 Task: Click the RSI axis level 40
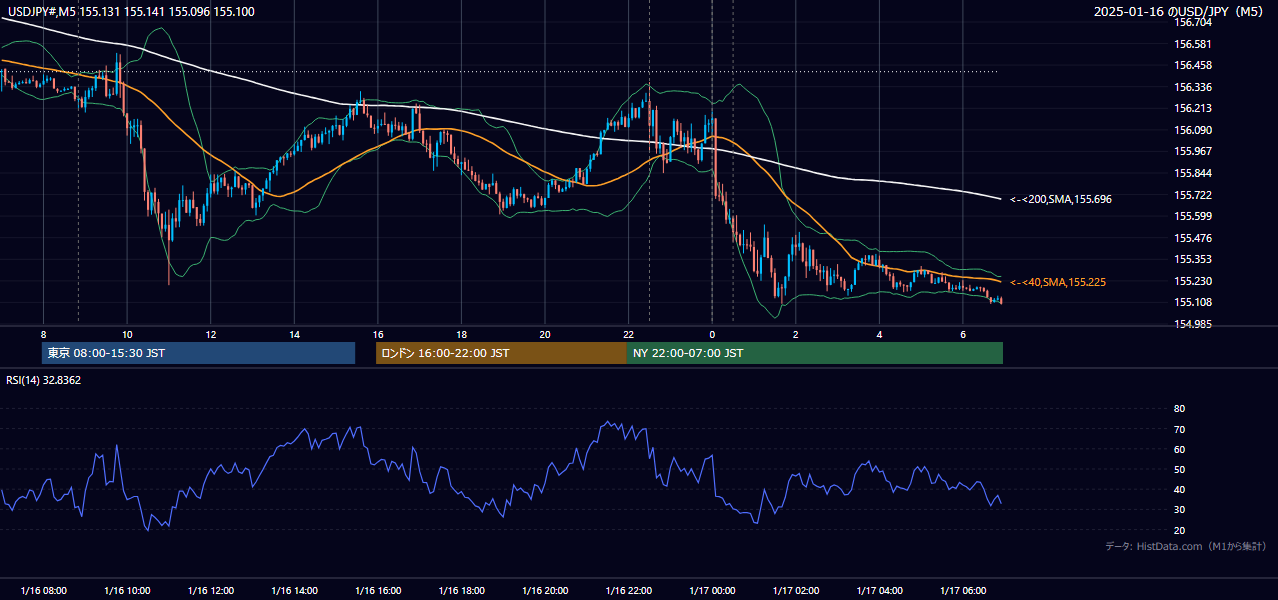(x=1180, y=490)
